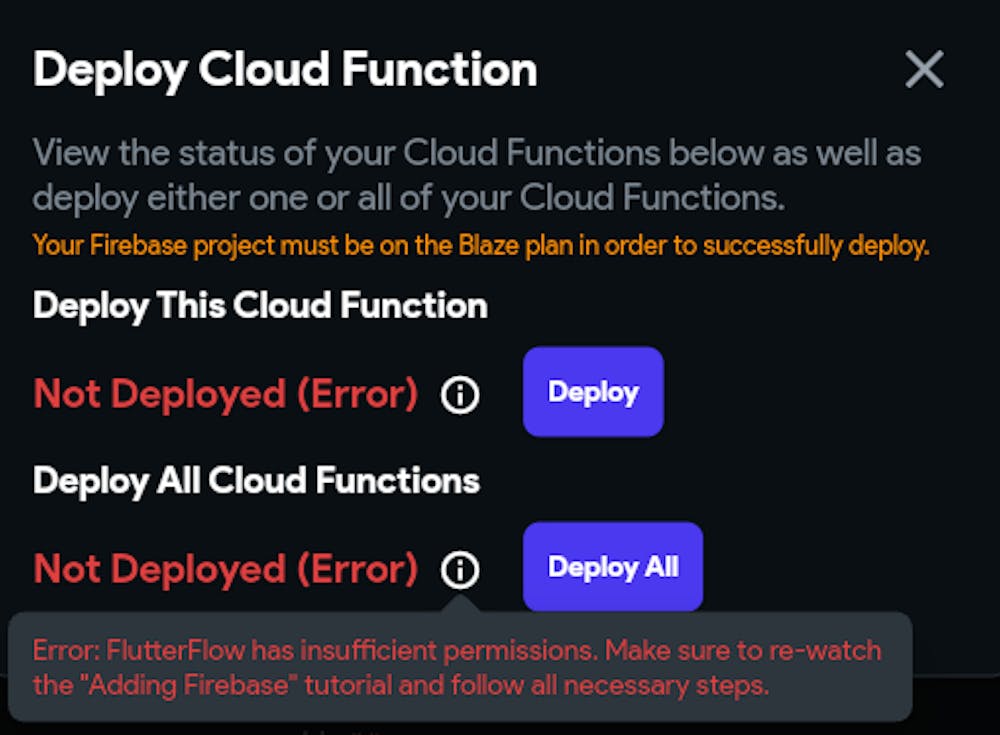Click Not Deployed status under Deploy All Cloud Functions
The height and width of the screenshot is (735, 1000).
tap(225, 570)
